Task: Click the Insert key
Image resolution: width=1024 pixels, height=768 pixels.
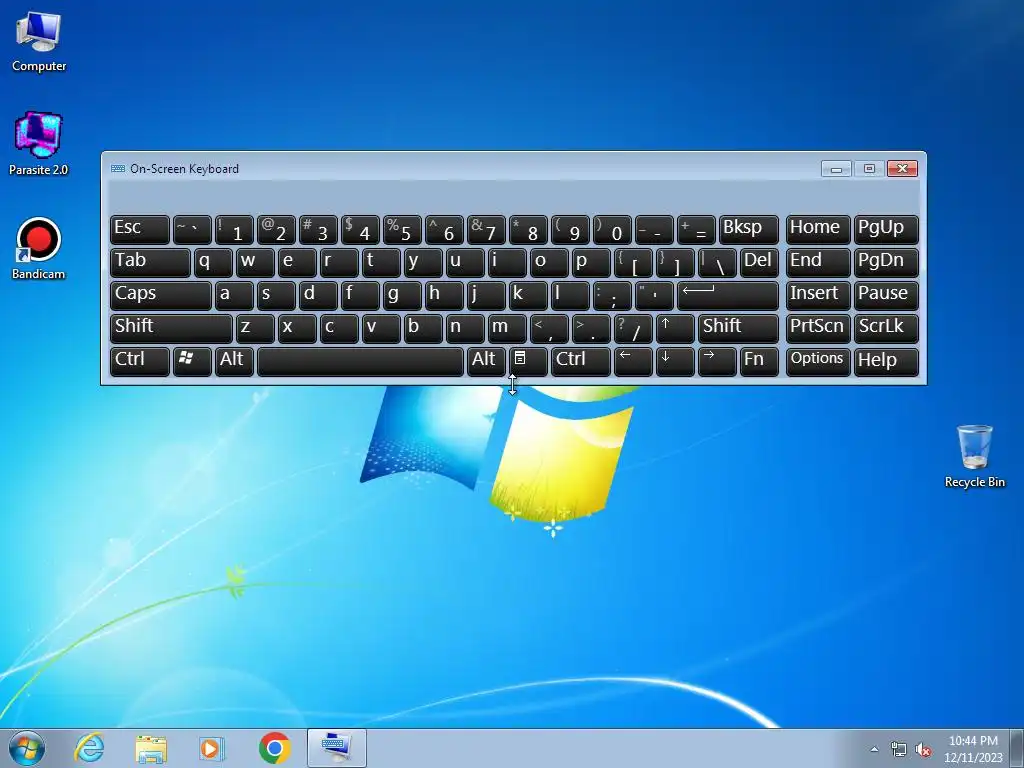Action: coord(818,296)
